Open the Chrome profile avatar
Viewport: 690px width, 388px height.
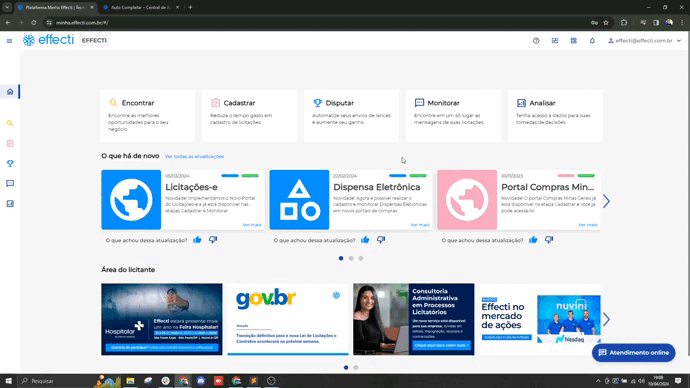(669, 22)
